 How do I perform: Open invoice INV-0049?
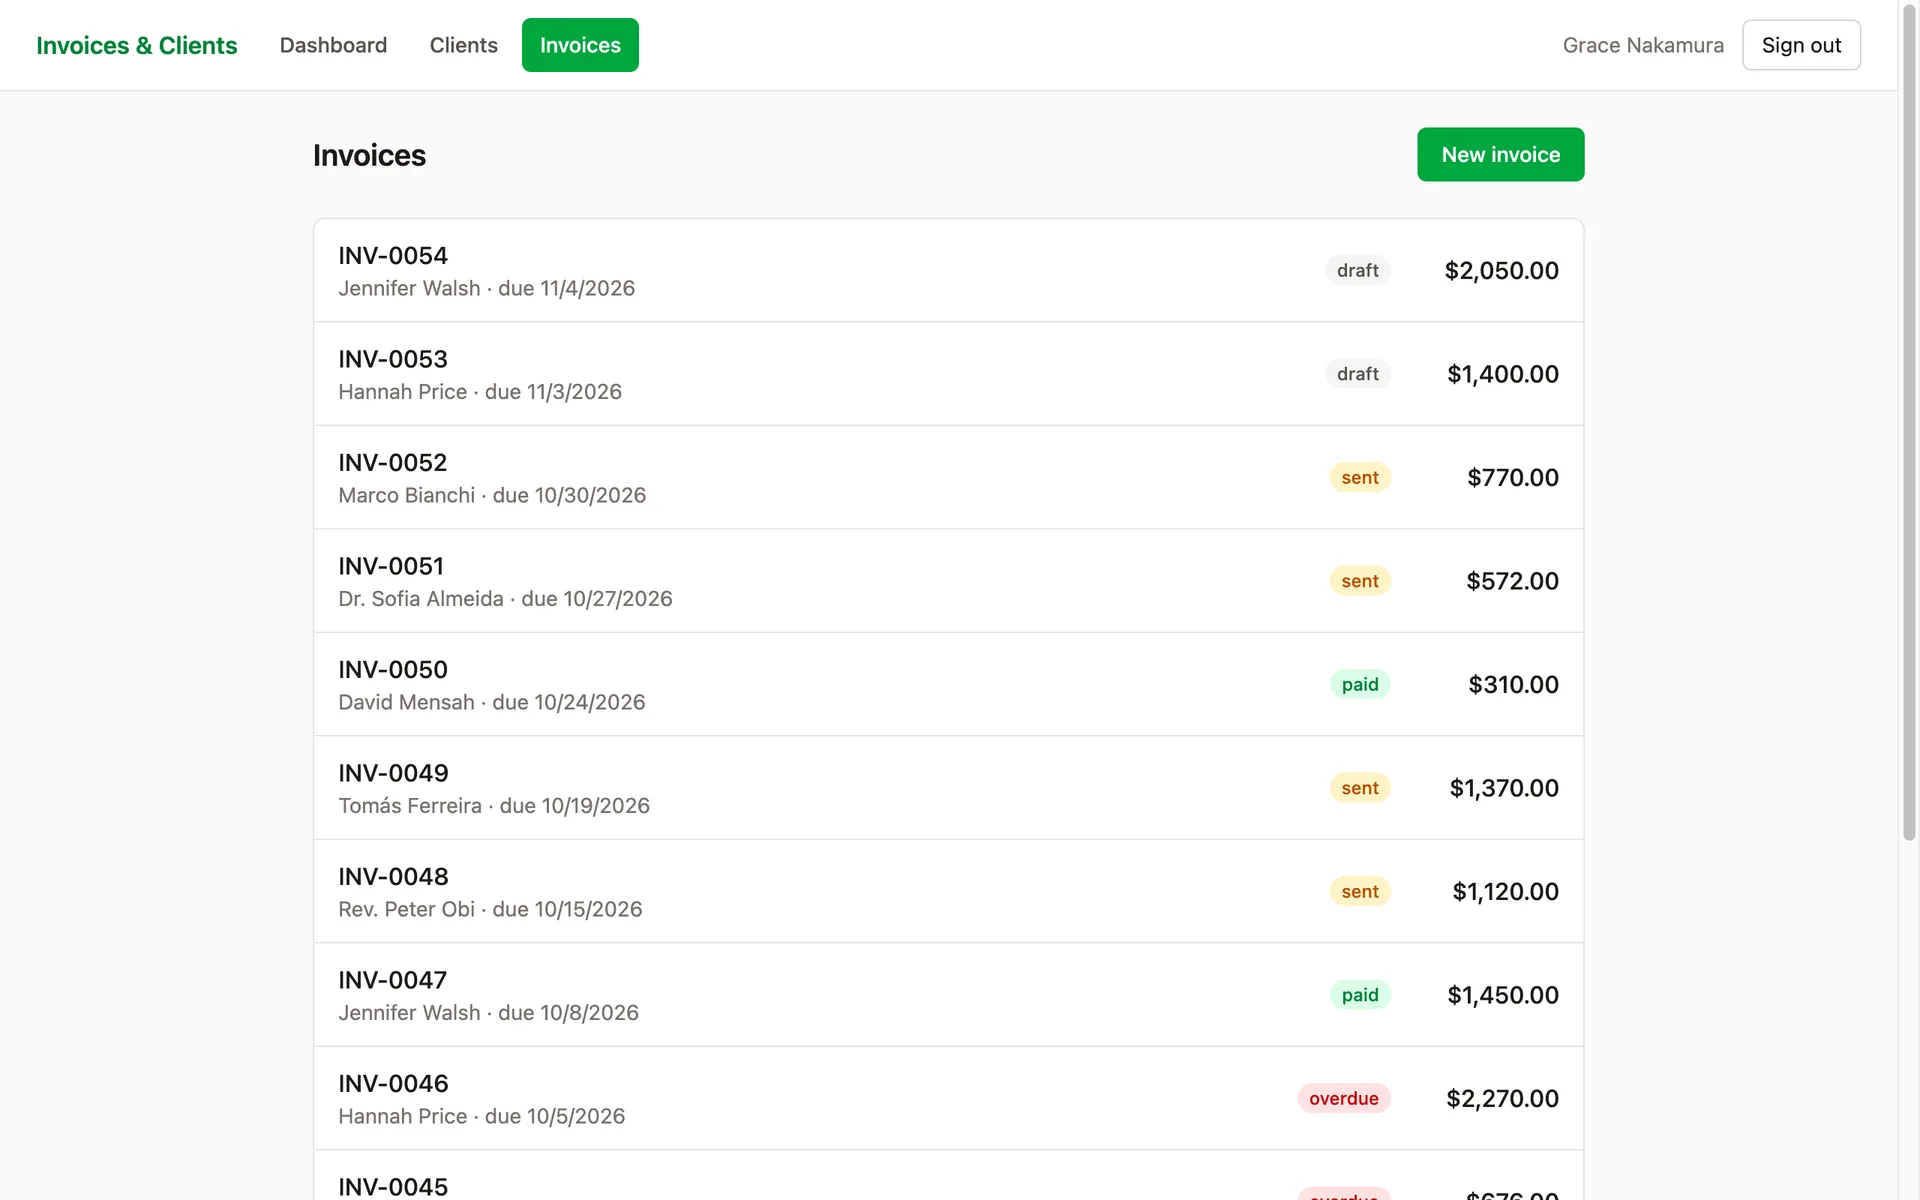948,788
